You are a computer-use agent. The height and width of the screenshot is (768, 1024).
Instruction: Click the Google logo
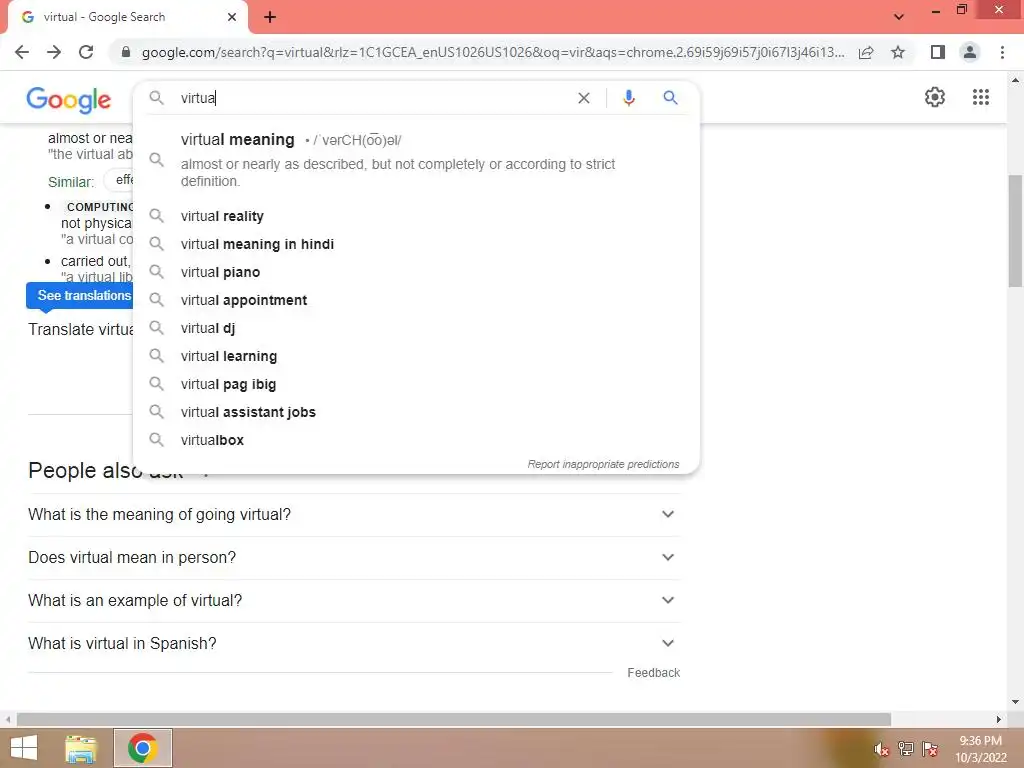[69, 100]
